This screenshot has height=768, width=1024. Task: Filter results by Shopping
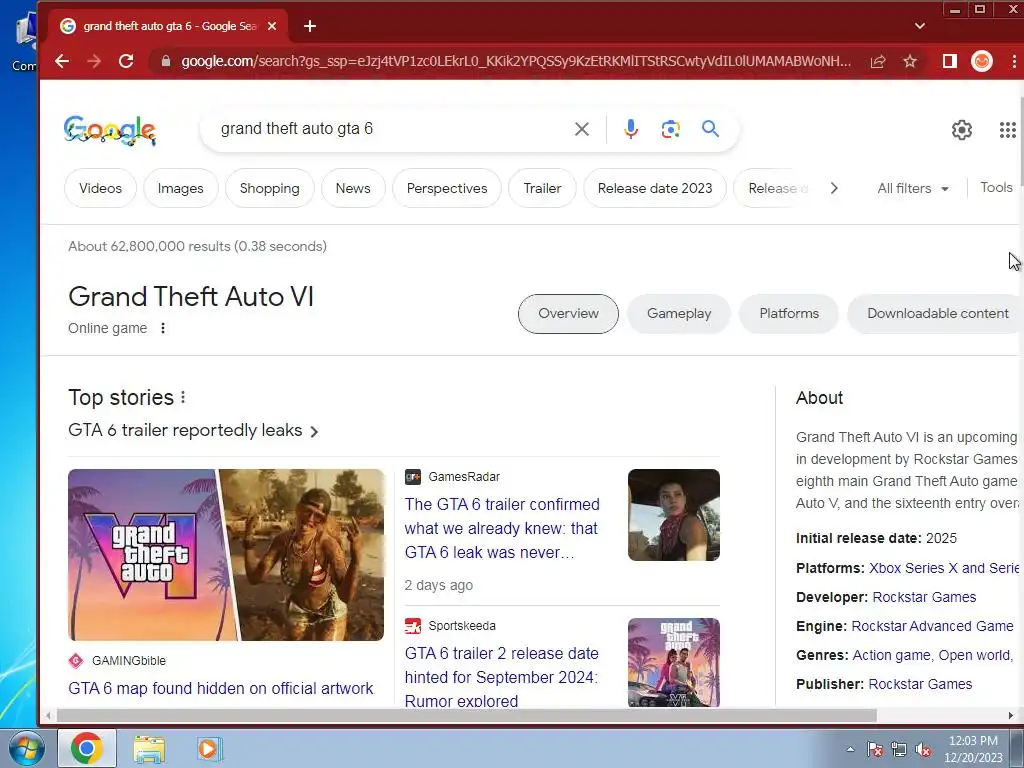(270, 188)
